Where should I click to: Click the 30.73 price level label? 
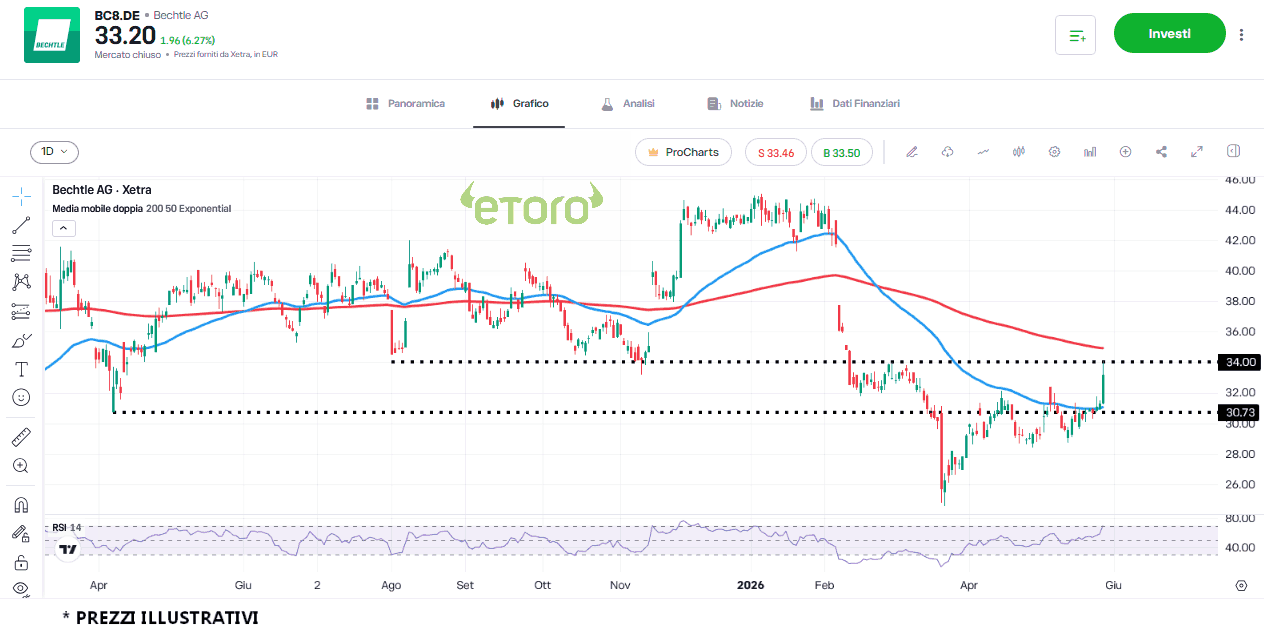1240,412
